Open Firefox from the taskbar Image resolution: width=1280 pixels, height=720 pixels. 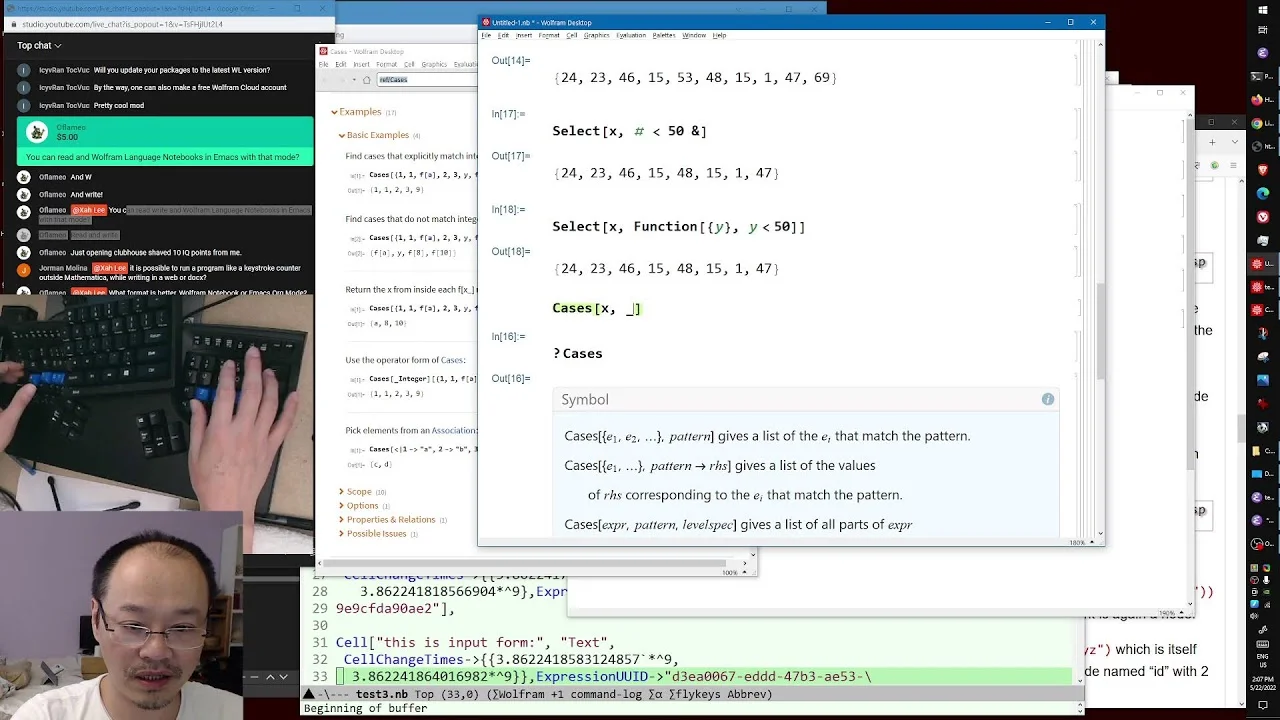coord(1257,100)
